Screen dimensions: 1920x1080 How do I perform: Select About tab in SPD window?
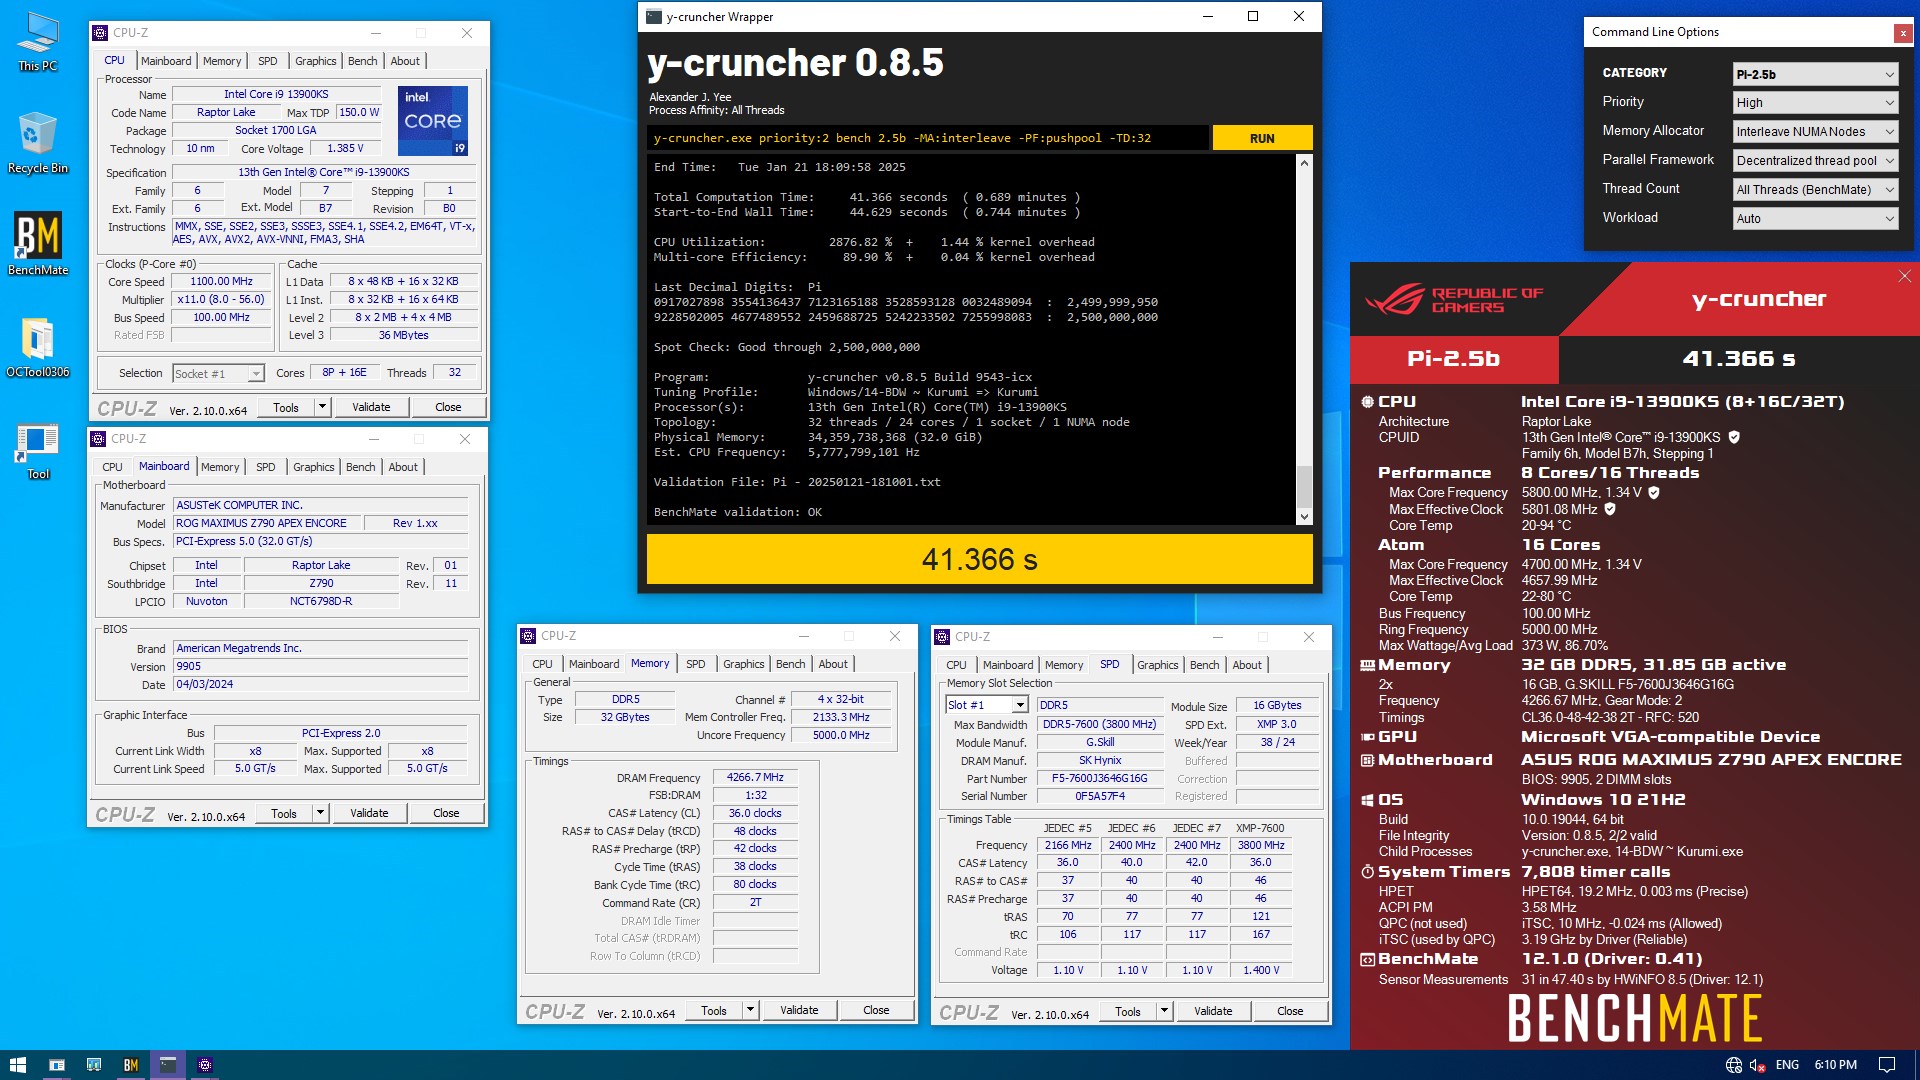[1247, 665]
